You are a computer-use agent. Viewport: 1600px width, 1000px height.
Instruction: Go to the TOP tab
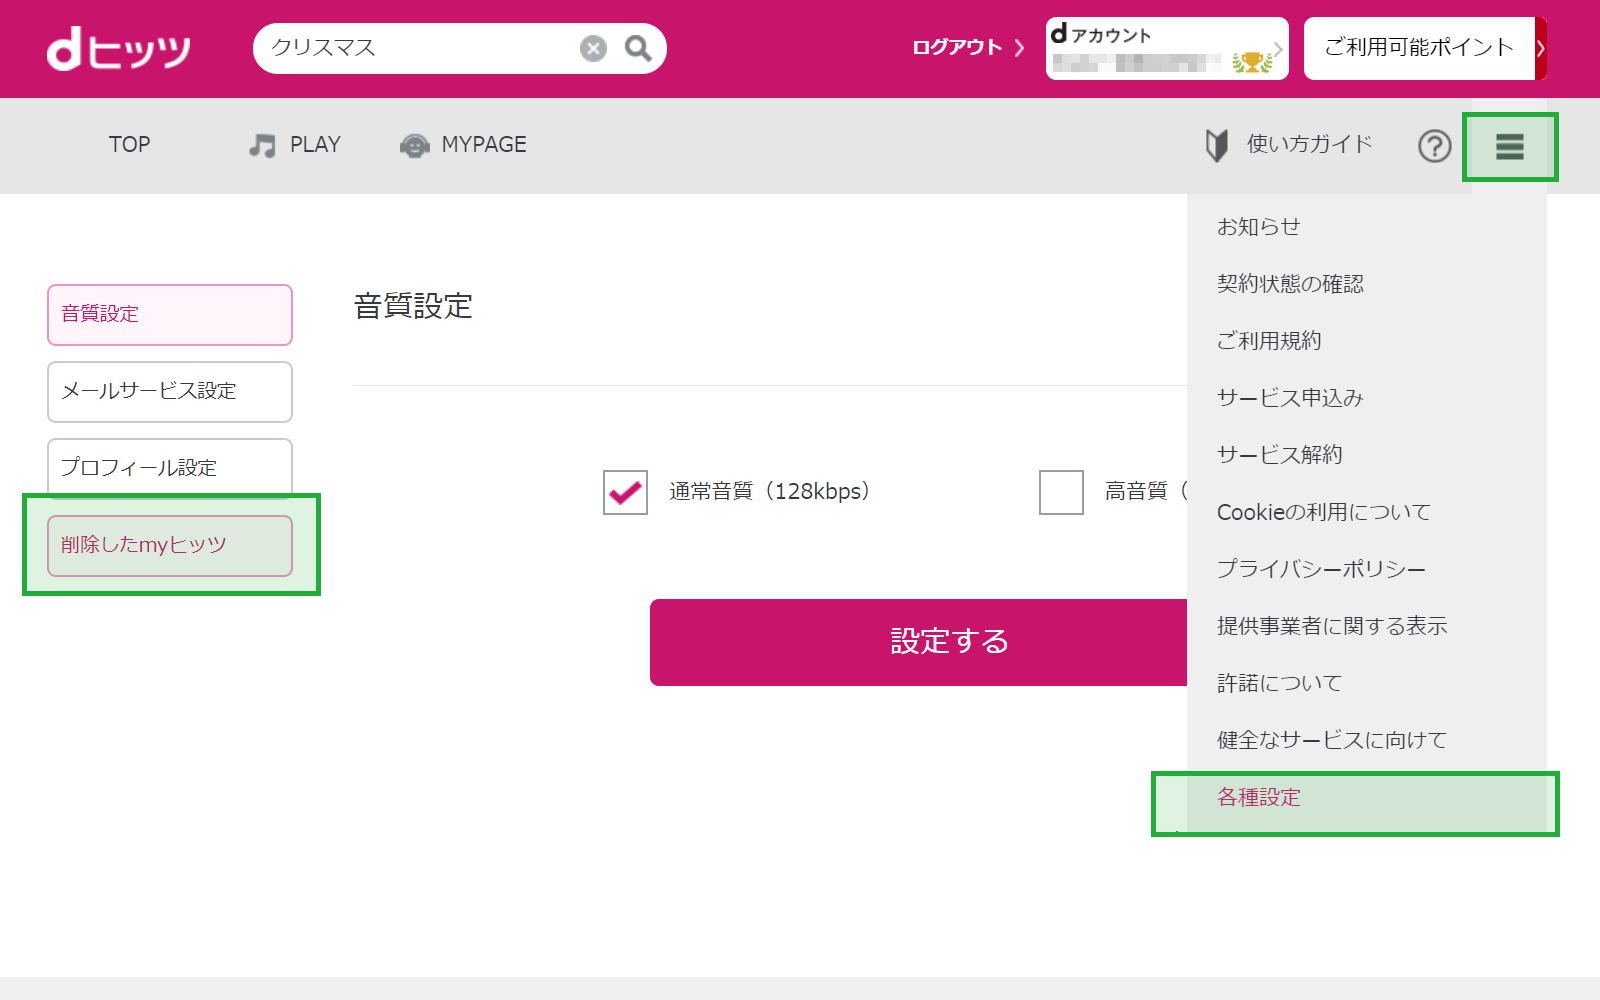130,145
